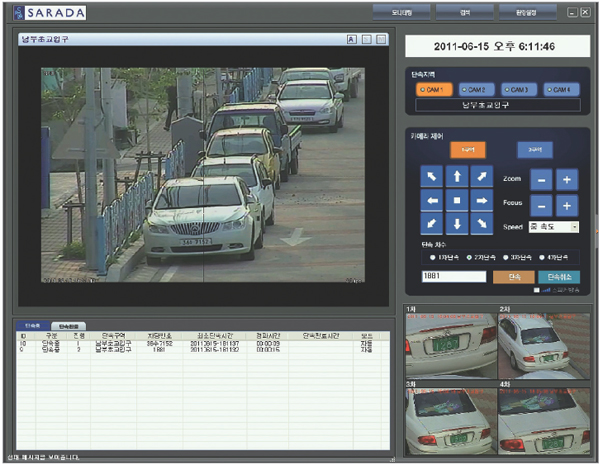Zoom in with the Zoom plus button
The height and width of the screenshot is (466, 600).
567,179
